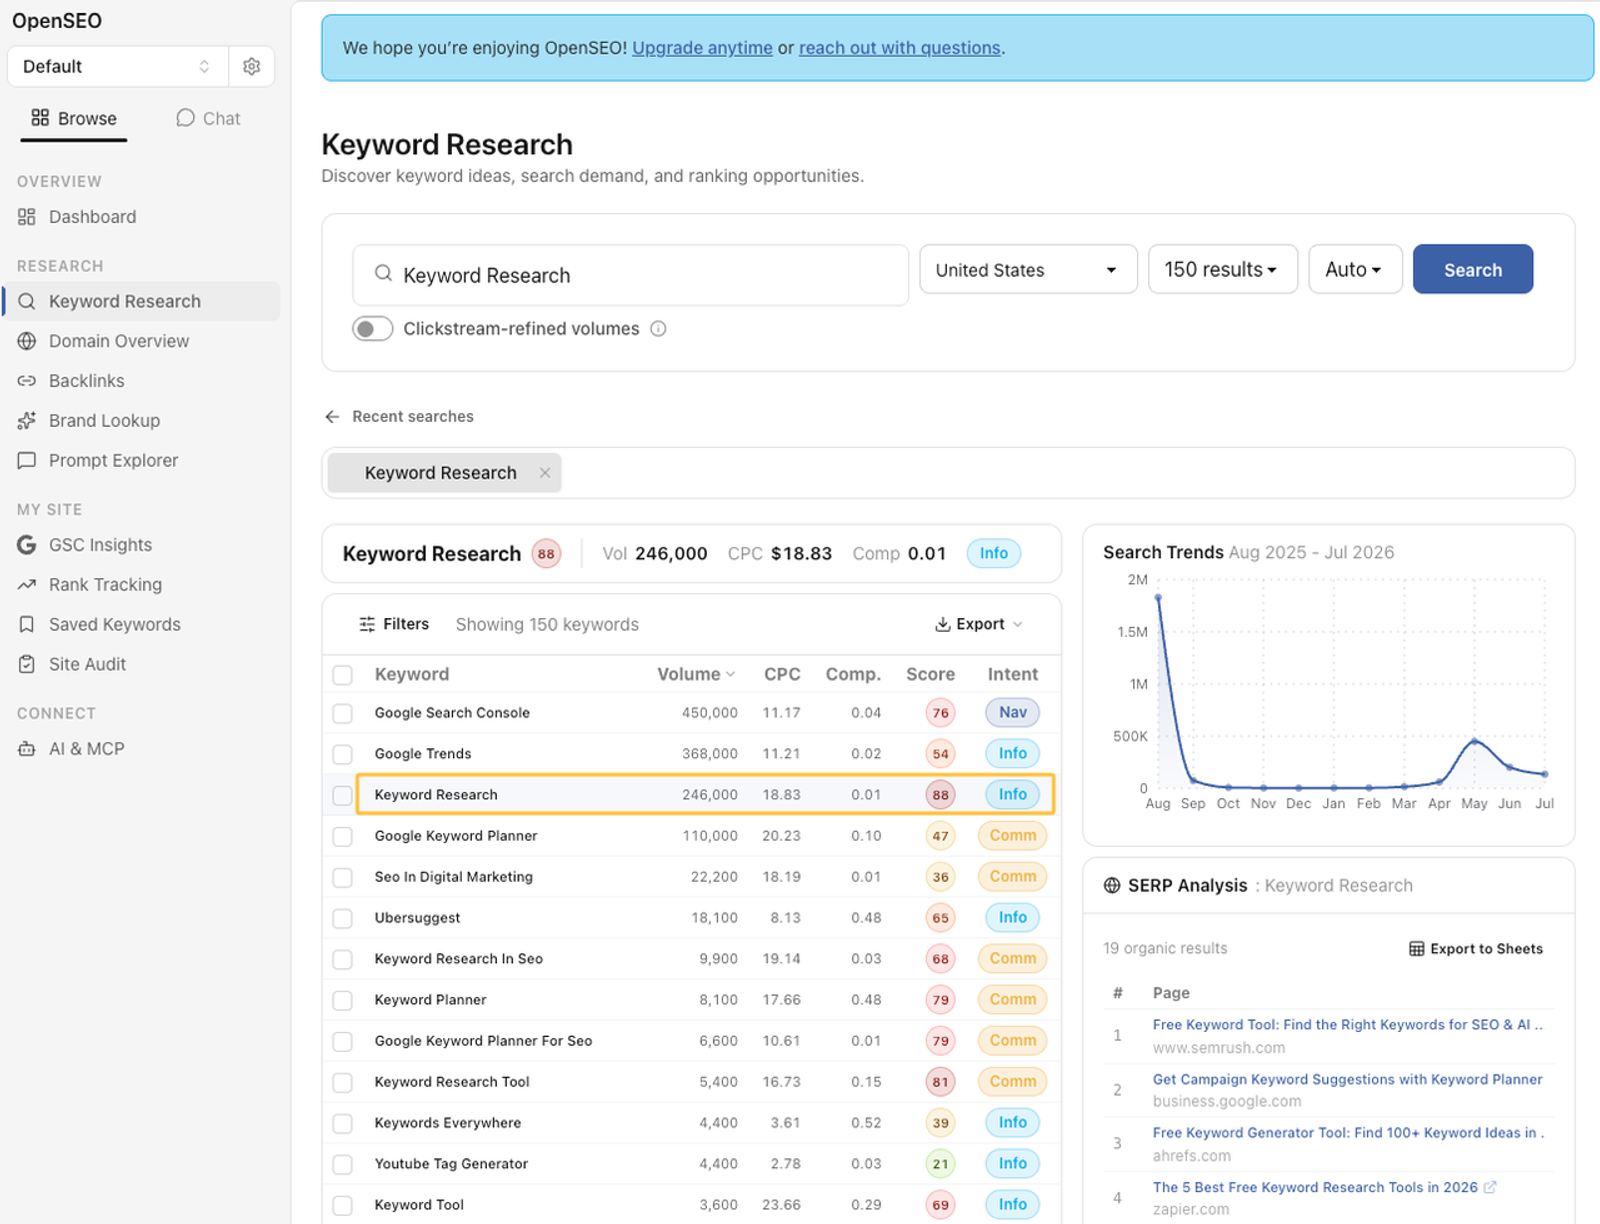Click the Export to Sheets button
Viewport: 1600px width, 1224px height.
pyautogui.click(x=1476, y=949)
